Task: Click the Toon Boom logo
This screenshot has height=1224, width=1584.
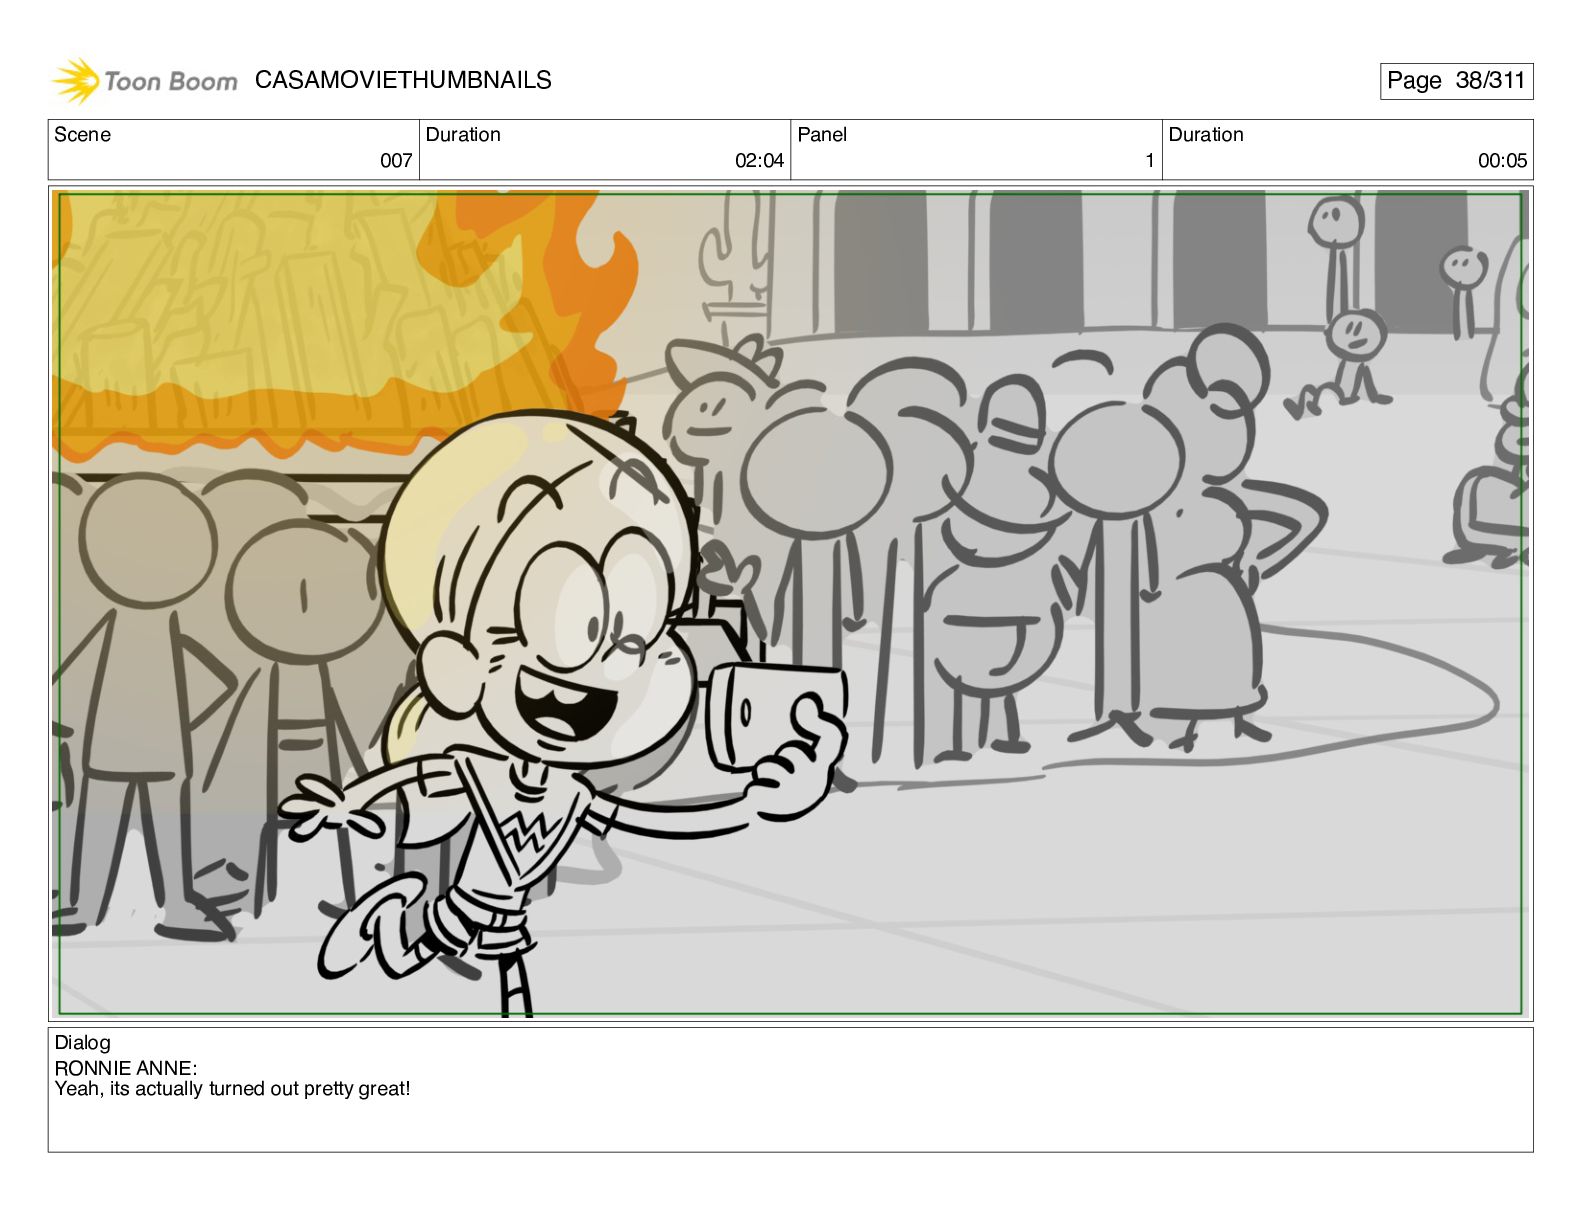Action: tap(145, 81)
